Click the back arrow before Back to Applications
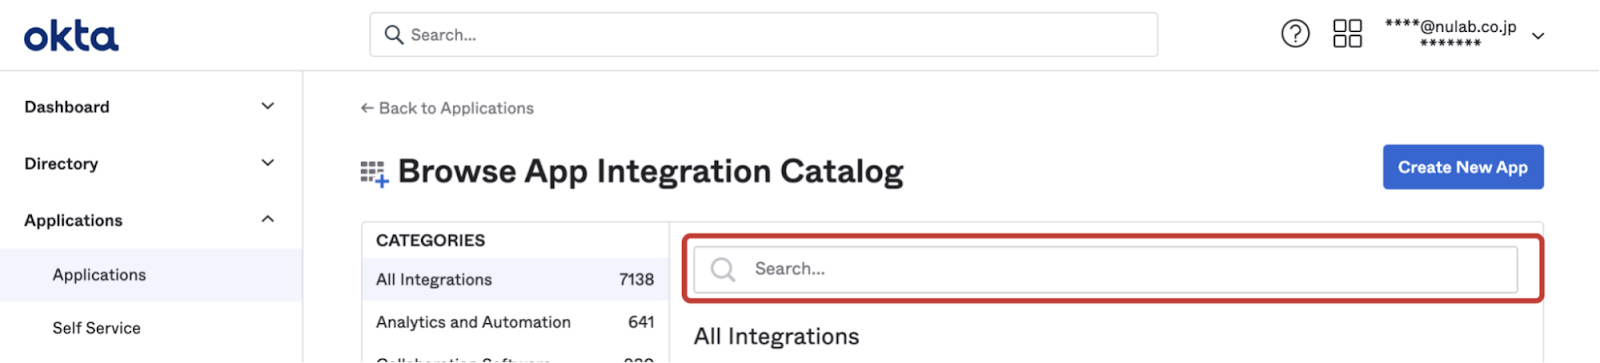Image resolution: width=1600 pixels, height=363 pixels. (367, 108)
